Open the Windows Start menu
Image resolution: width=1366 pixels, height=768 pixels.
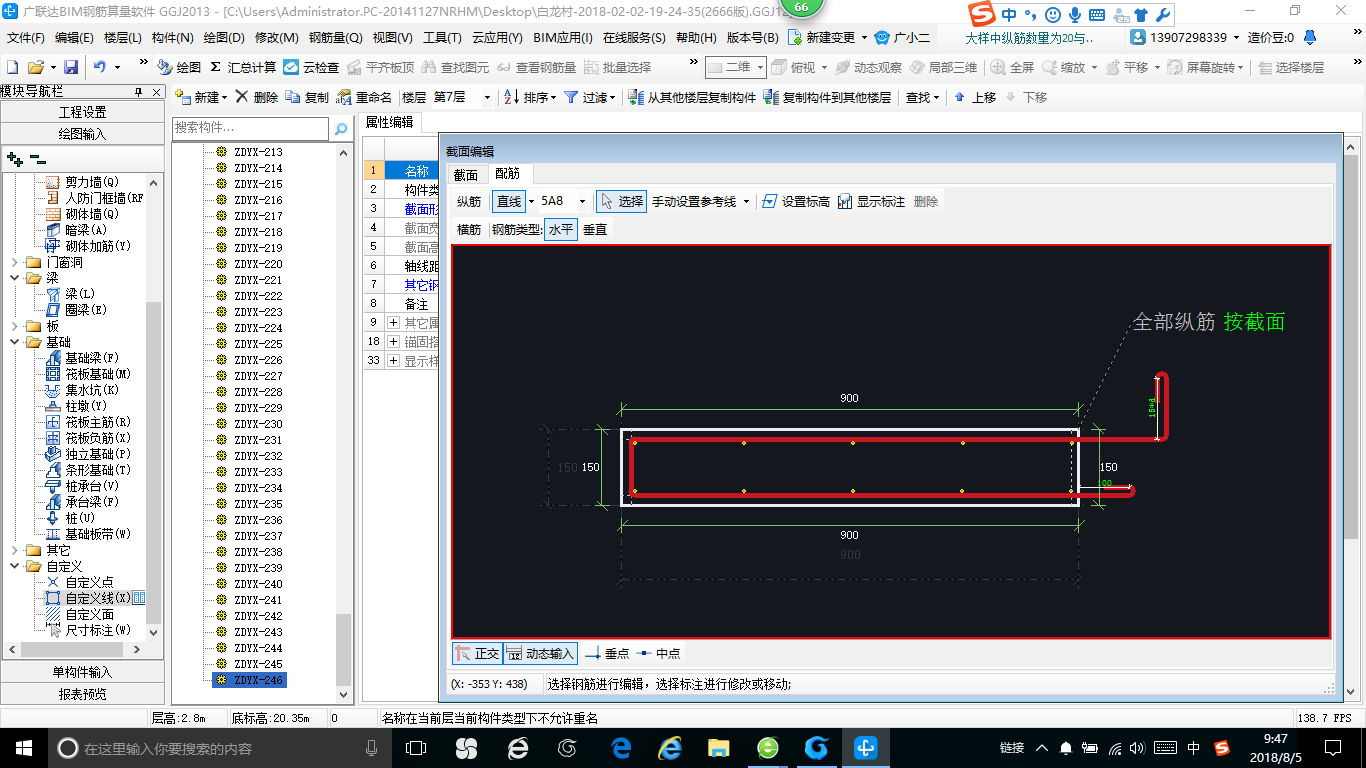(23, 747)
